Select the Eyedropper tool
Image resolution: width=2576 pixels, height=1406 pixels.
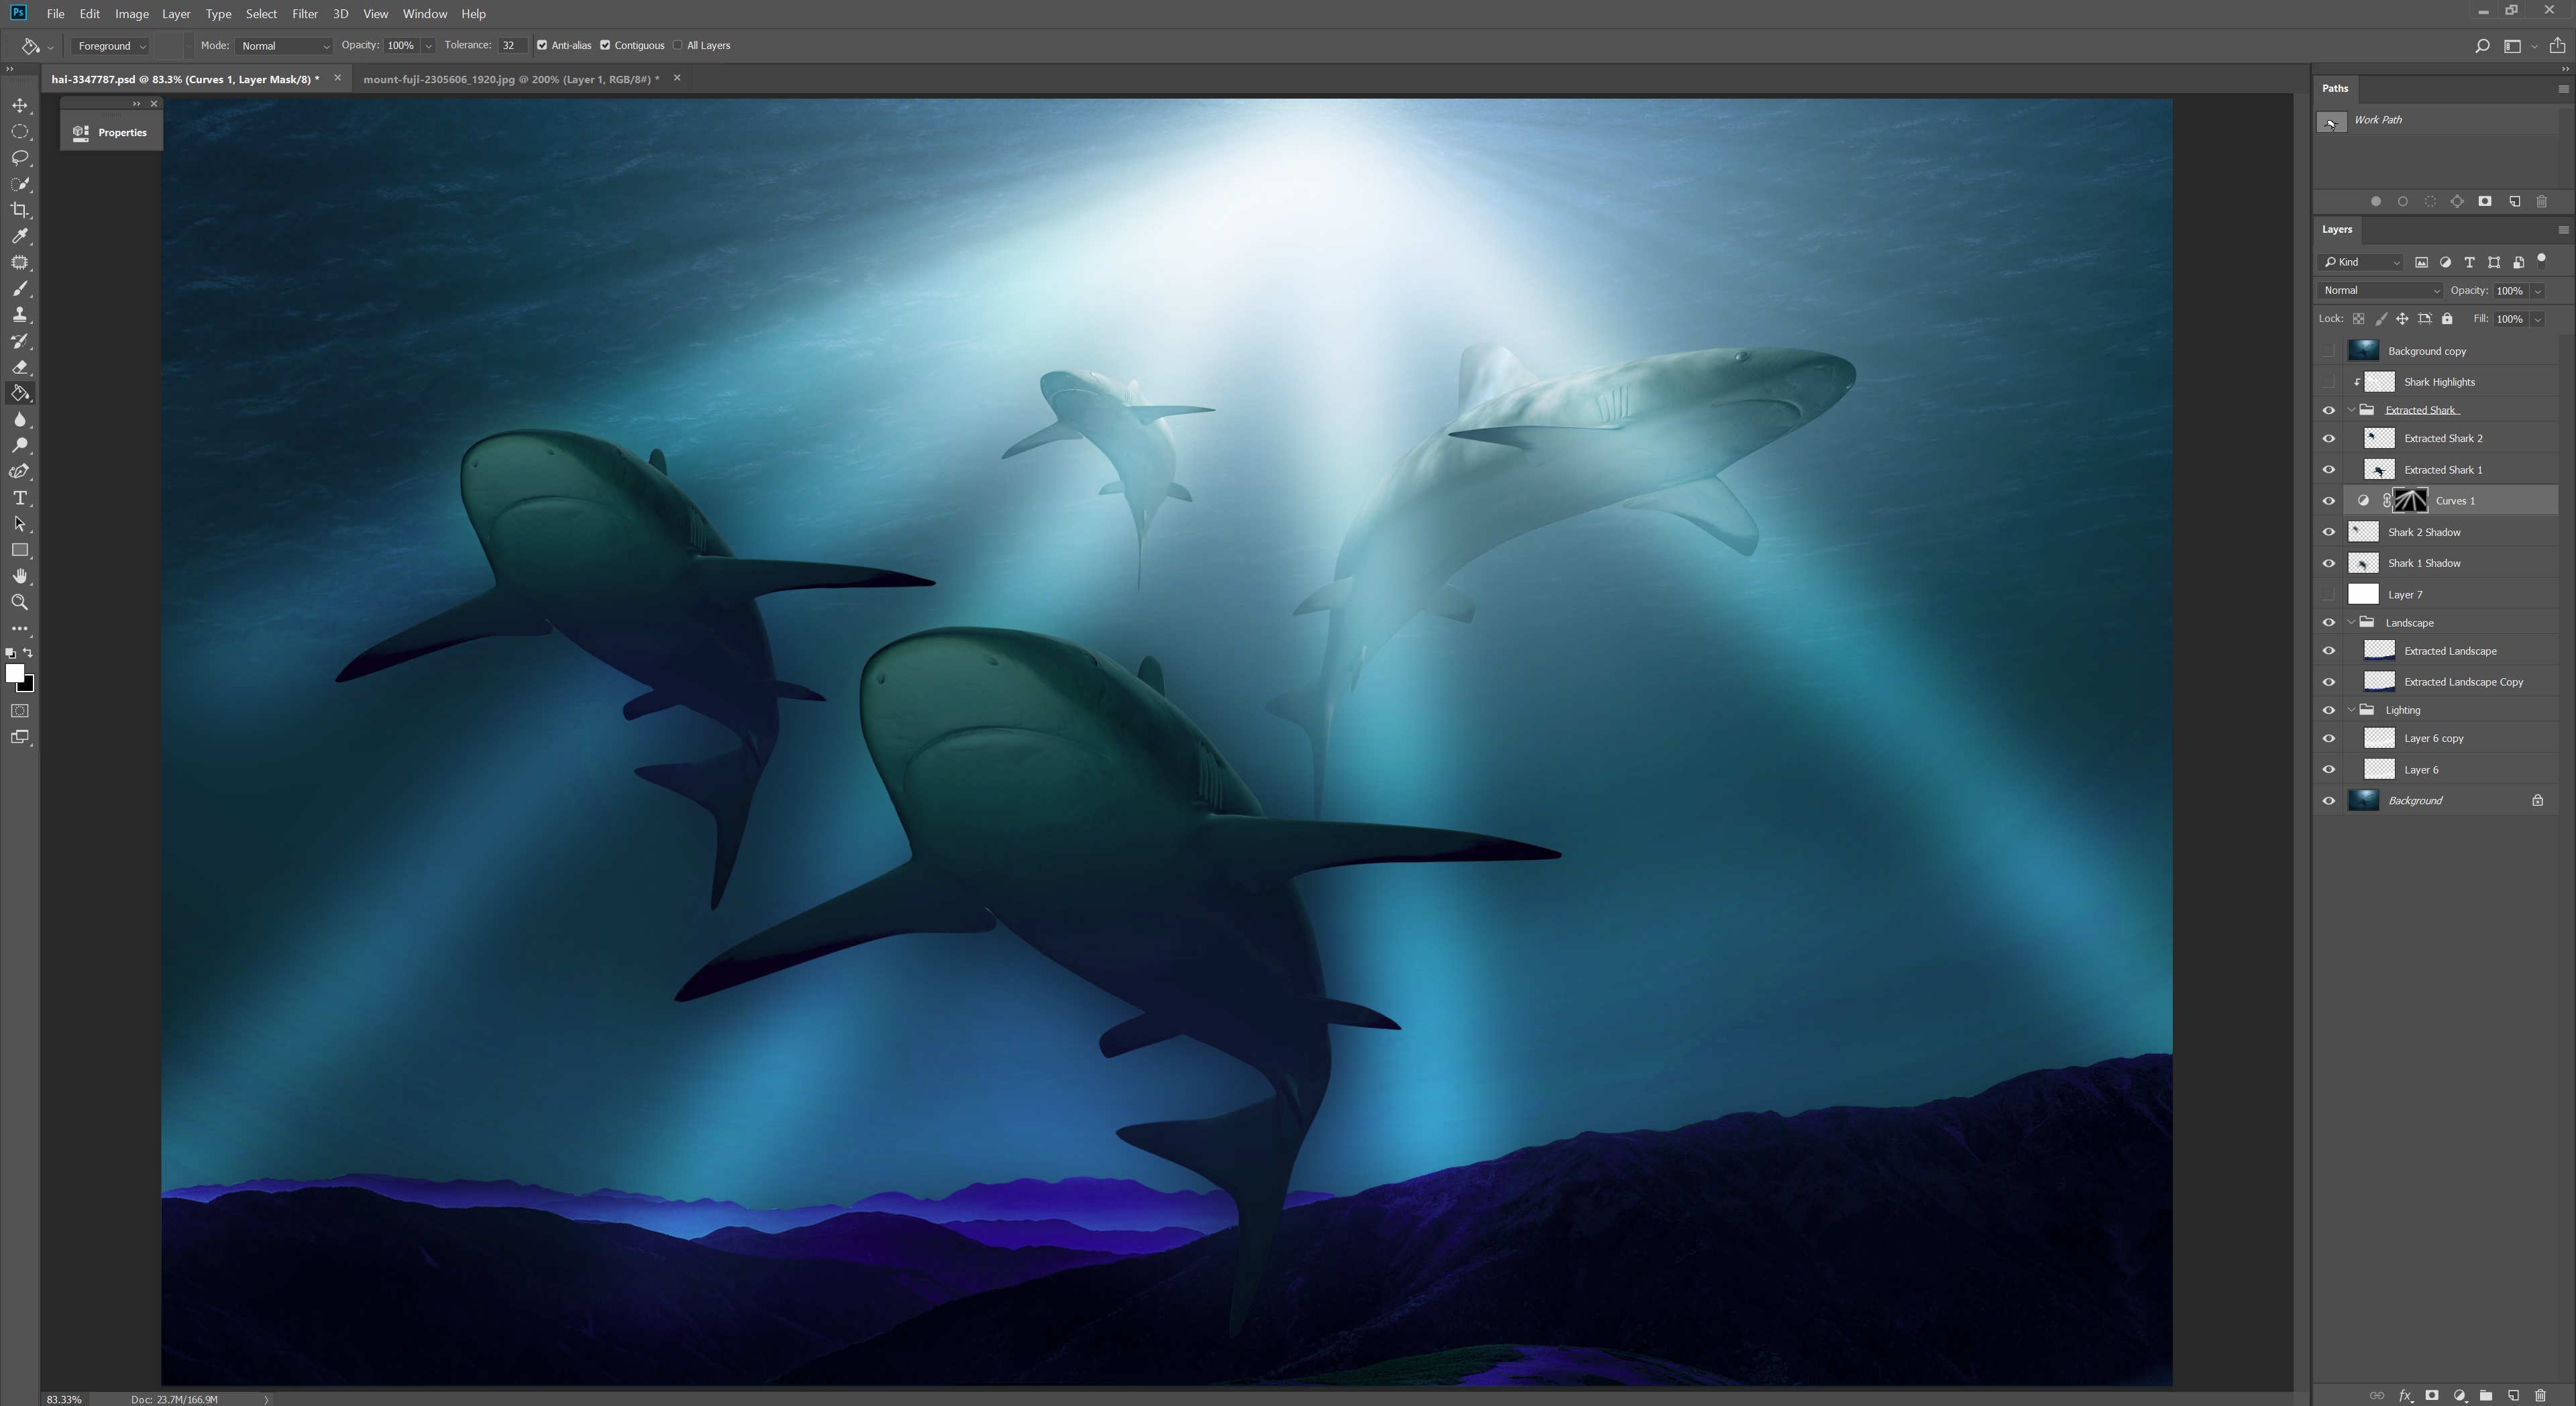20,237
